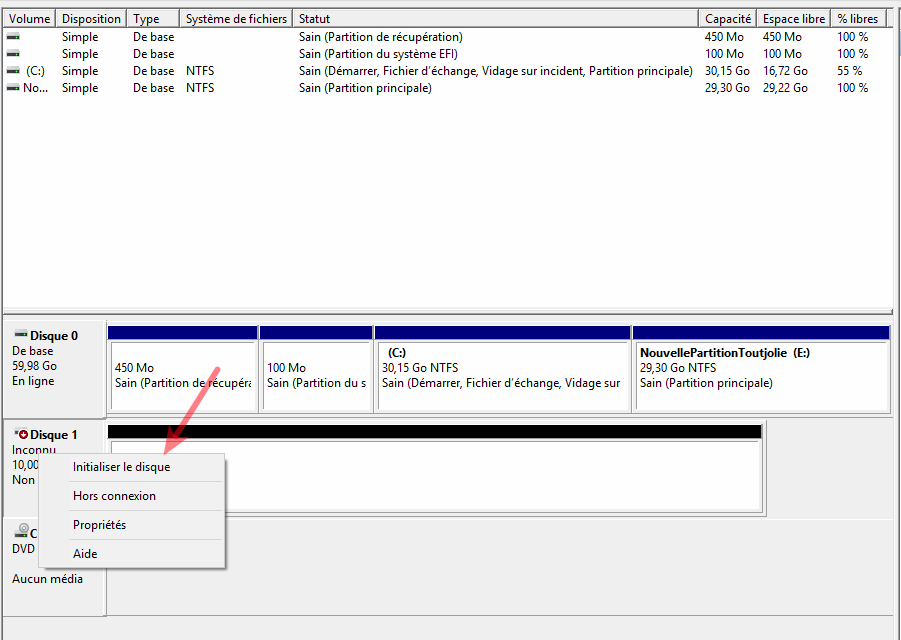Click "Sain (Partition de récupération)" status cell
The width and height of the screenshot is (901, 640).
point(380,37)
